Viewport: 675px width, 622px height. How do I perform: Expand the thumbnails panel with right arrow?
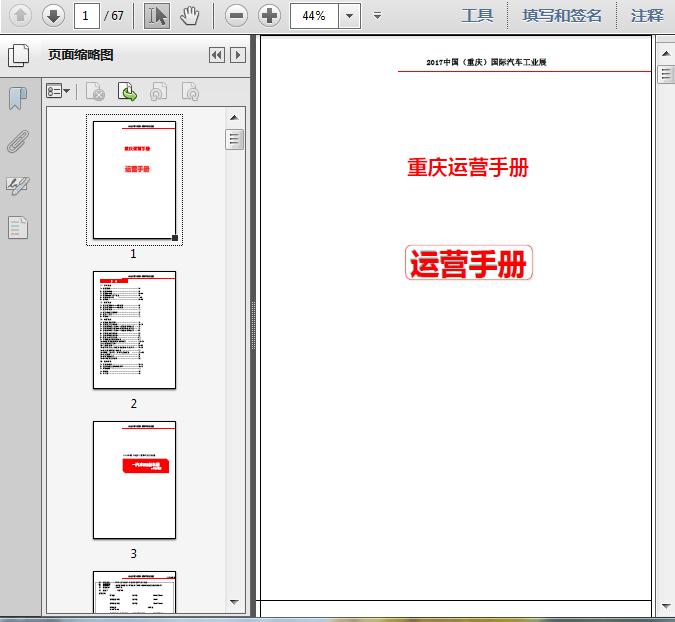[x=238, y=55]
